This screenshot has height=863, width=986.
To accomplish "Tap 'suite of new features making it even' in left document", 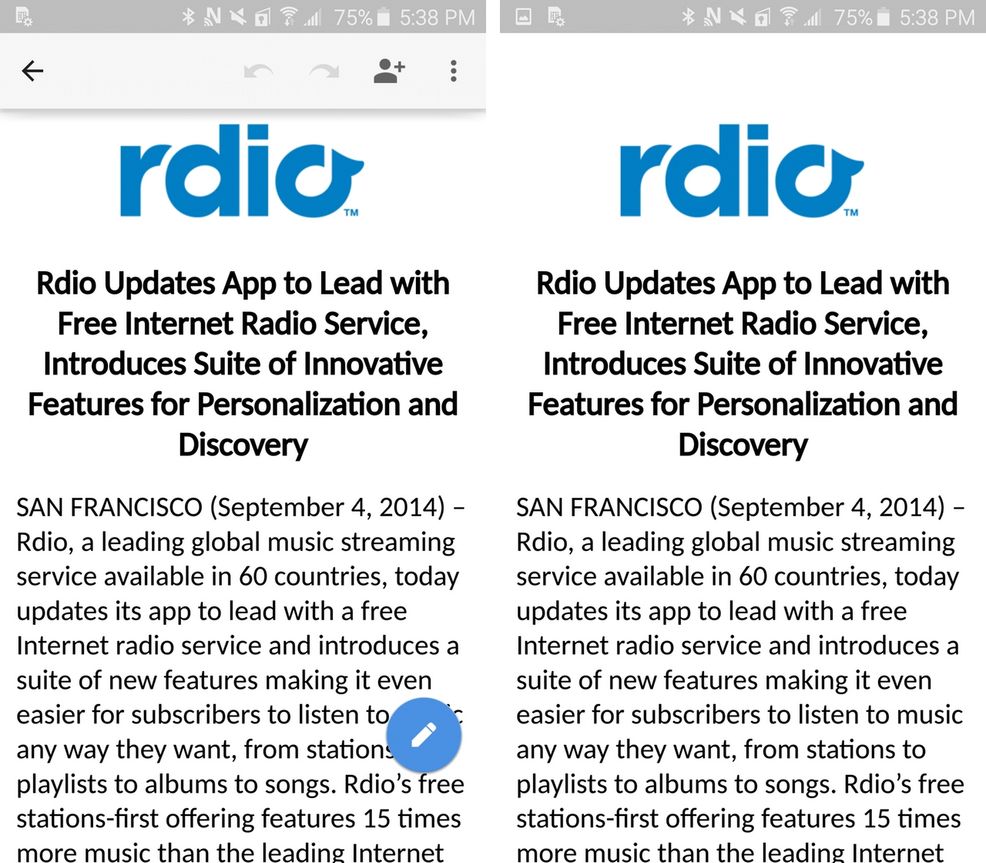I will coord(224,681).
